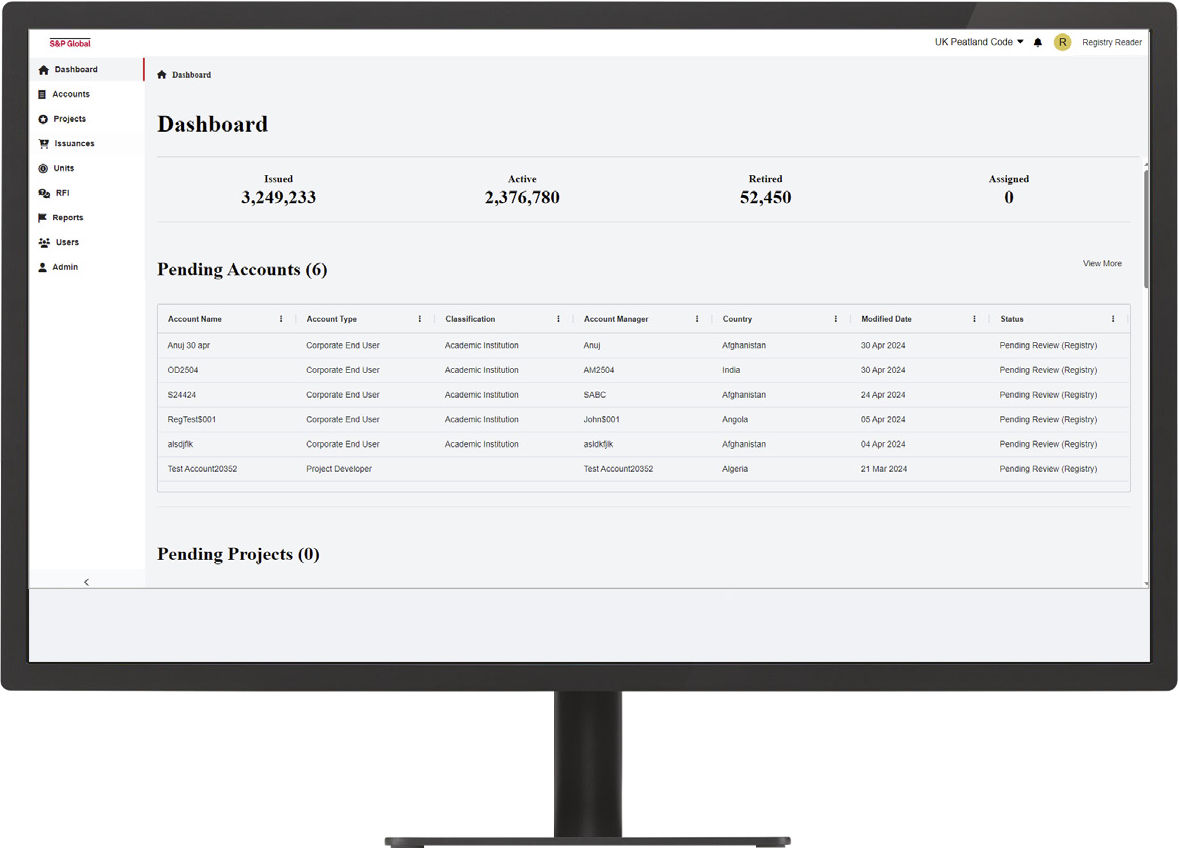This screenshot has height=864, width=1179.
Task: Open Account Name column options menu
Action: pyautogui.click(x=281, y=319)
